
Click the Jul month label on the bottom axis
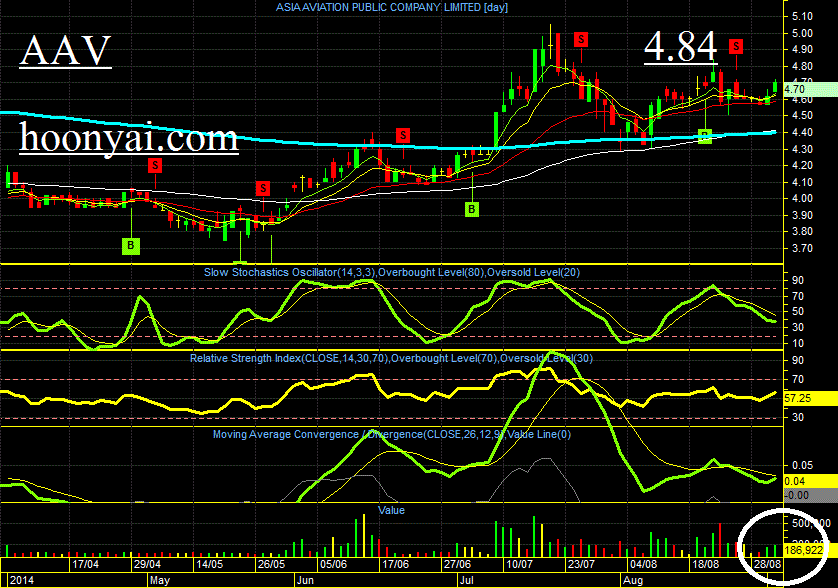(467, 580)
